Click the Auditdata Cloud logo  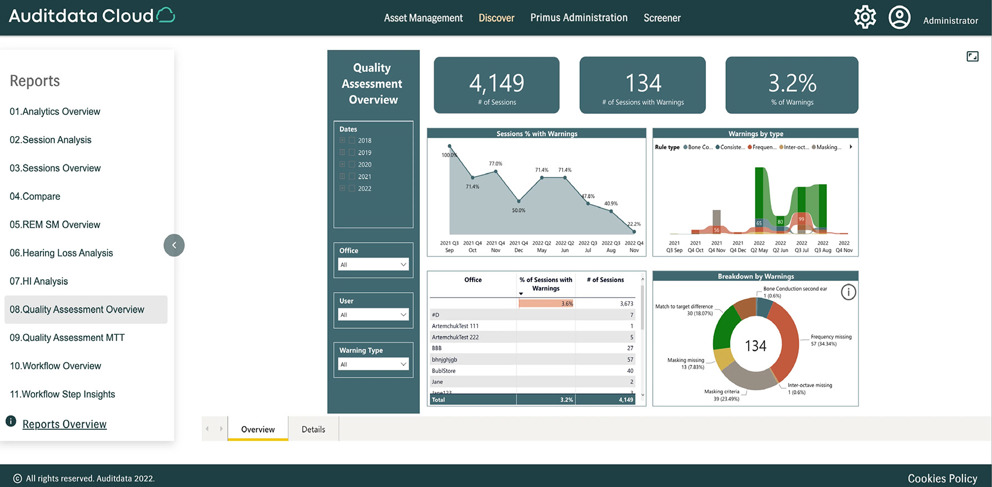point(92,16)
